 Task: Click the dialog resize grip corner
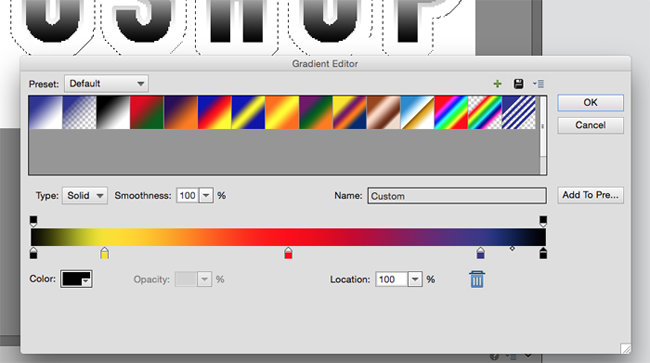[626, 348]
